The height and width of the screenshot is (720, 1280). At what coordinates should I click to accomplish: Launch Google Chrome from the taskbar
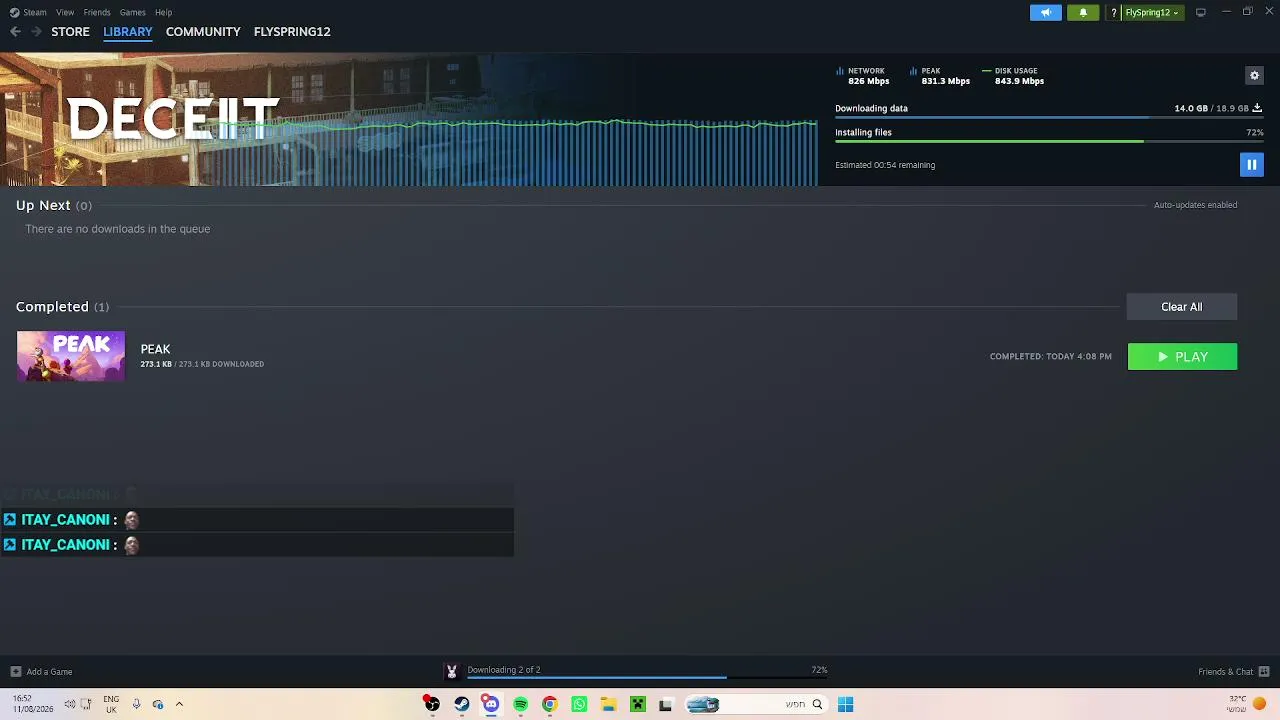click(x=549, y=704)
